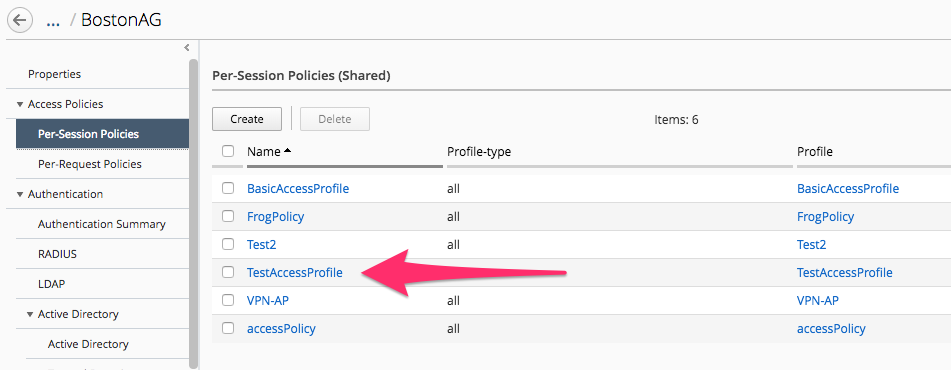Click the 'all' profile-type for accessPolicy row

(453, 329)
